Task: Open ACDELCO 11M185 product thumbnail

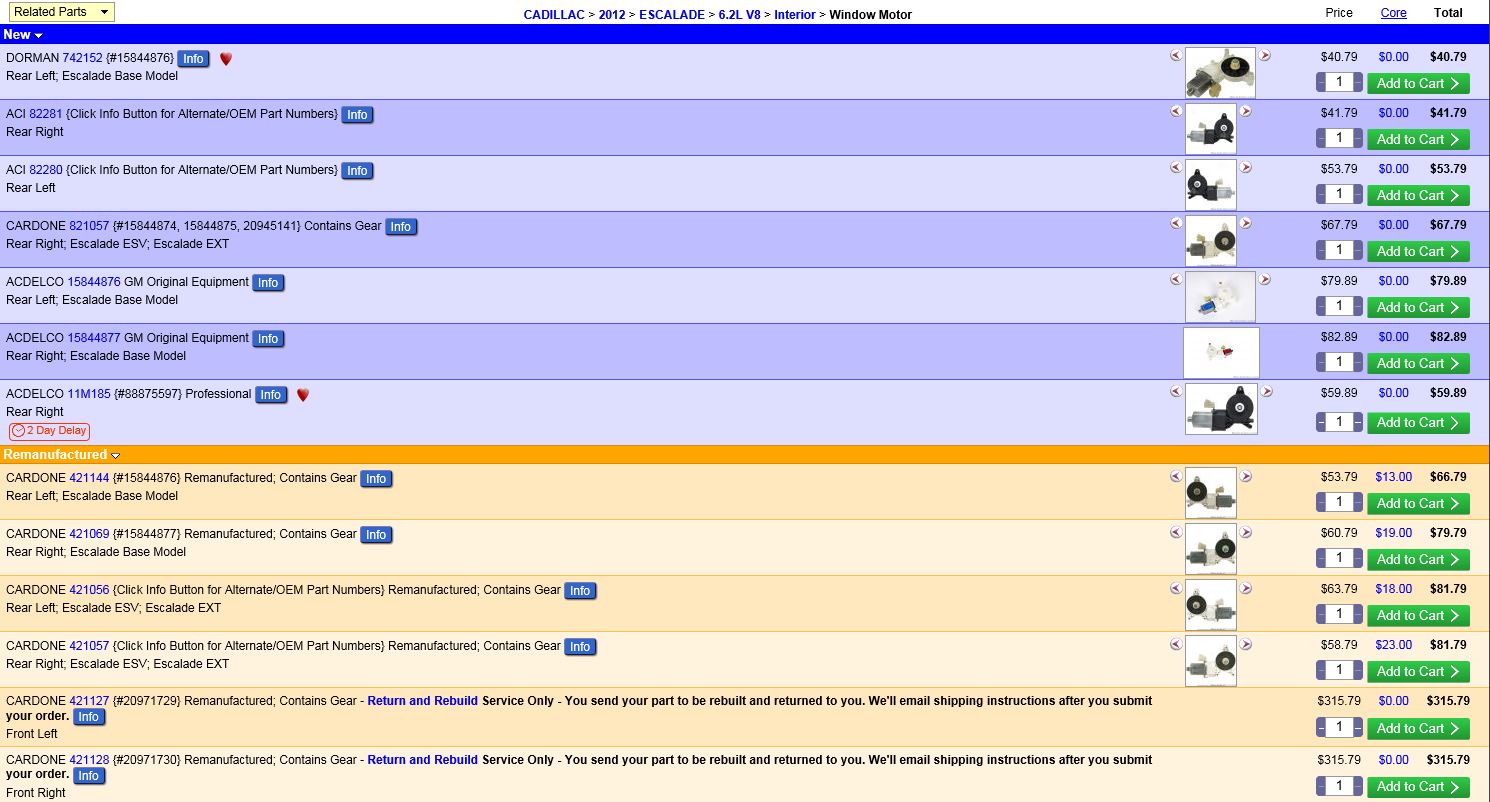Action: [1221, 409]
